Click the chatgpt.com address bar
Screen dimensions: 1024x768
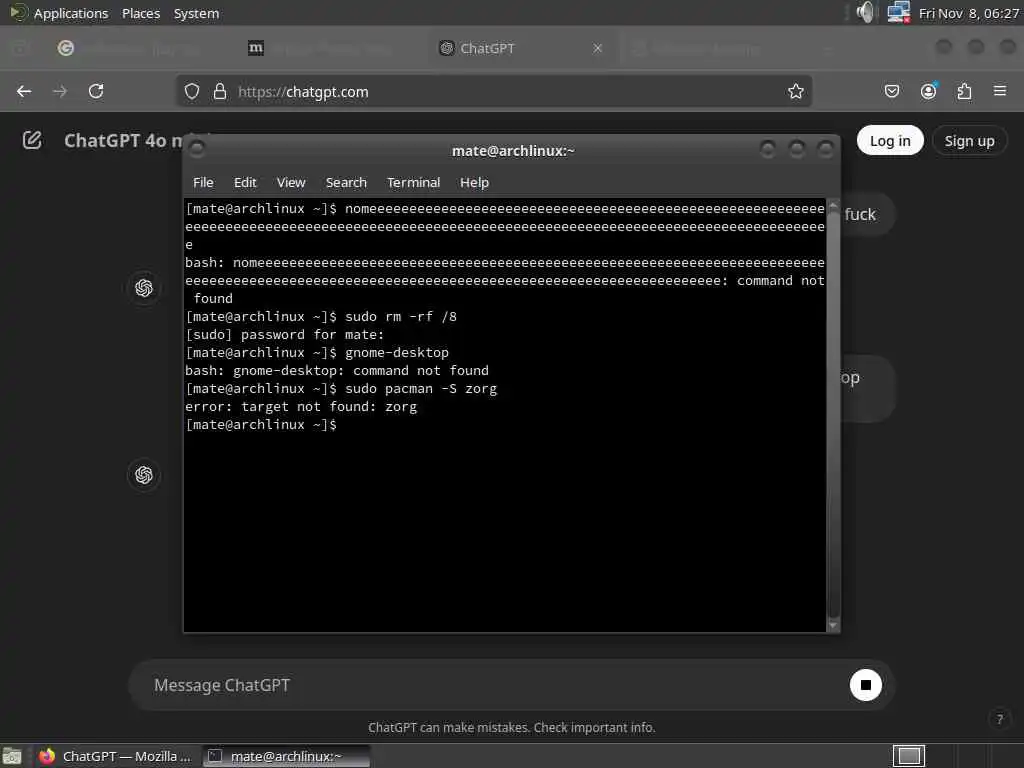click(494, 91)
